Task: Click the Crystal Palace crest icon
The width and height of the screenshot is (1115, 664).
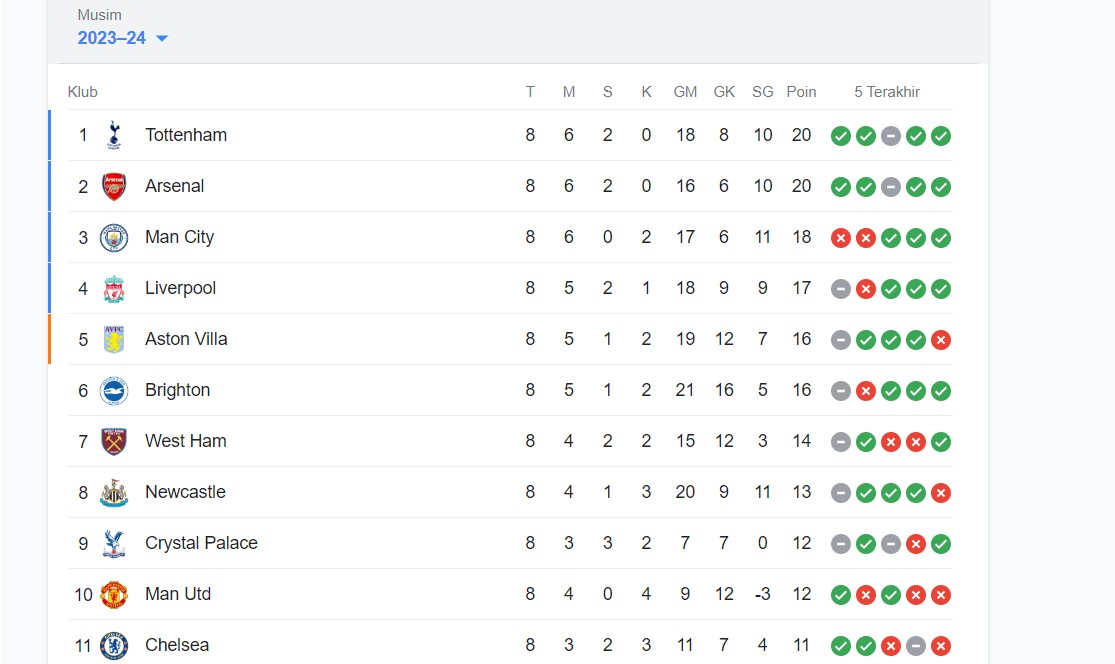Action: click(114, 544)
